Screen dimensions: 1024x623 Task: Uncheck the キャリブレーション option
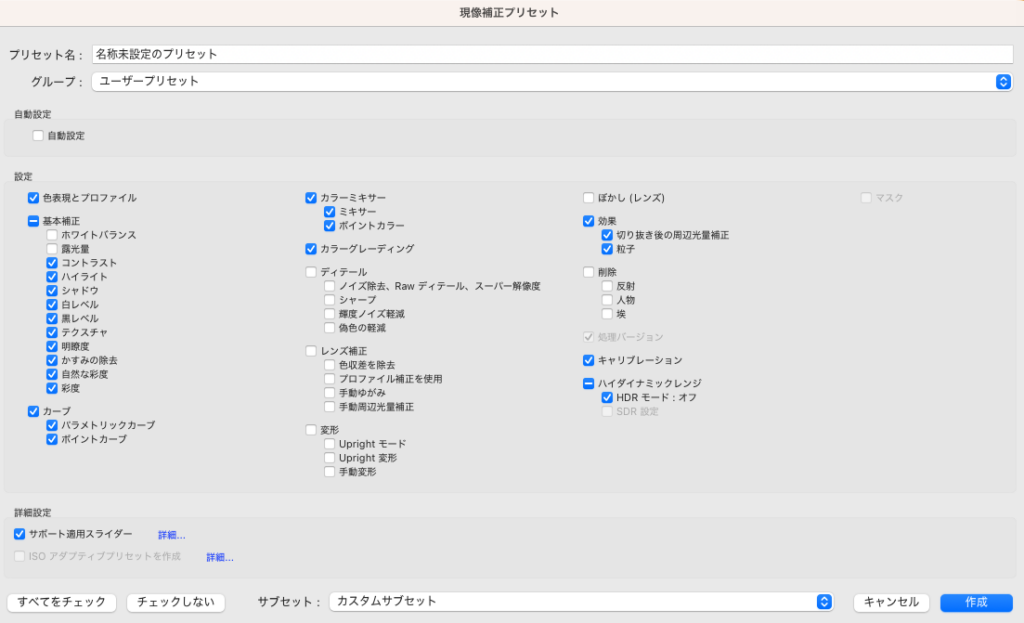click(590, 358)
